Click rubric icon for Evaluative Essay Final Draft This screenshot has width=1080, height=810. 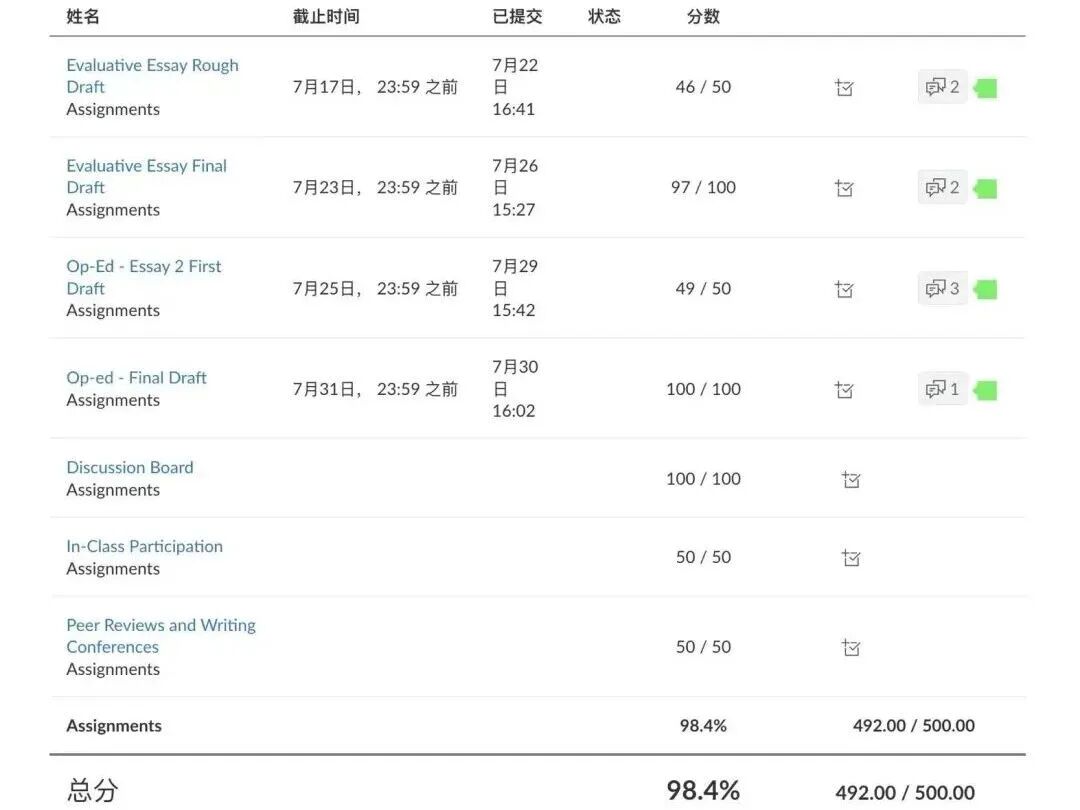point(844,188)
